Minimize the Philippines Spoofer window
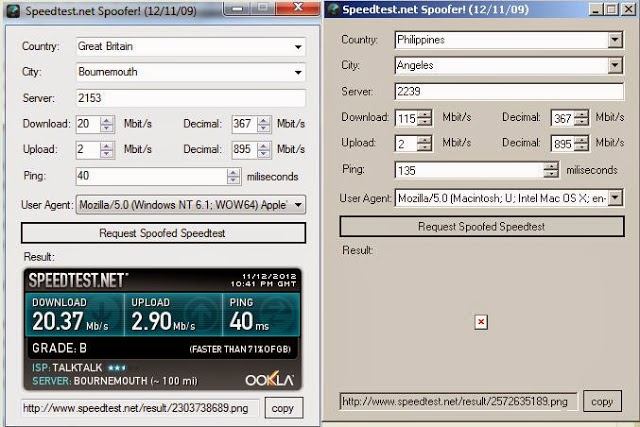 (596, 9)
